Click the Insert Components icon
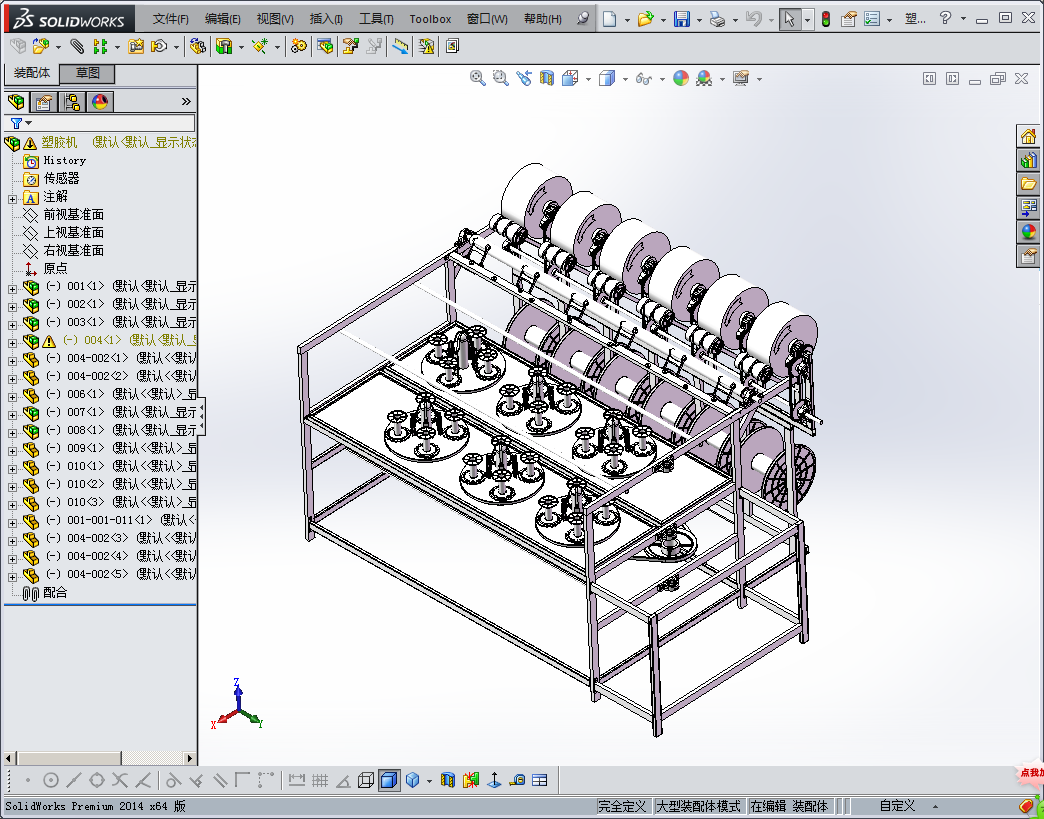Viewport: 1044px width, 819px height. pos(41,46)
